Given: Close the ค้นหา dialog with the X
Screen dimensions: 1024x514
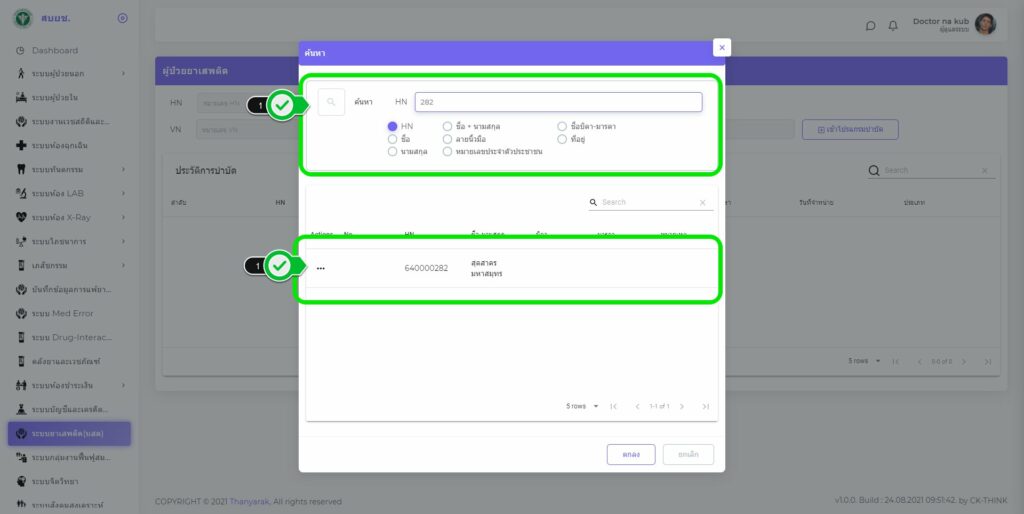Looking at the screenshot, I should click(722, 47).
